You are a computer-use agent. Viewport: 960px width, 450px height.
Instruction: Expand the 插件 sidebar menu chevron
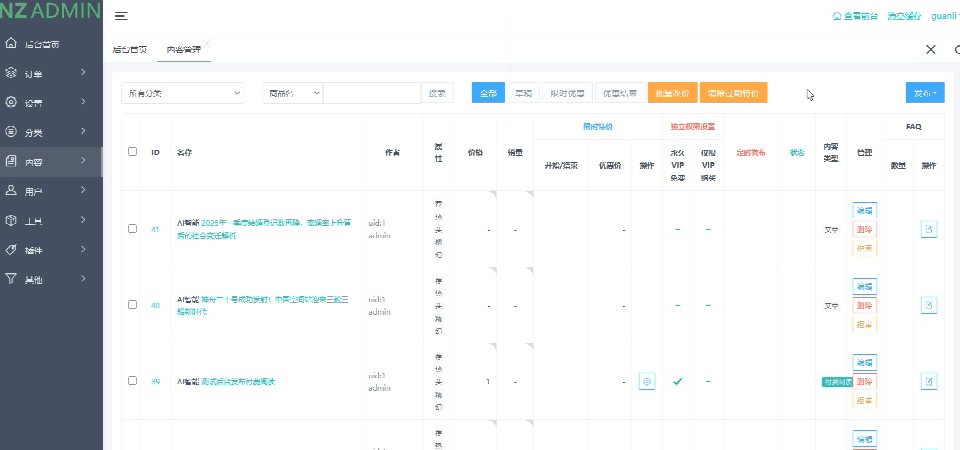(83, 249)
